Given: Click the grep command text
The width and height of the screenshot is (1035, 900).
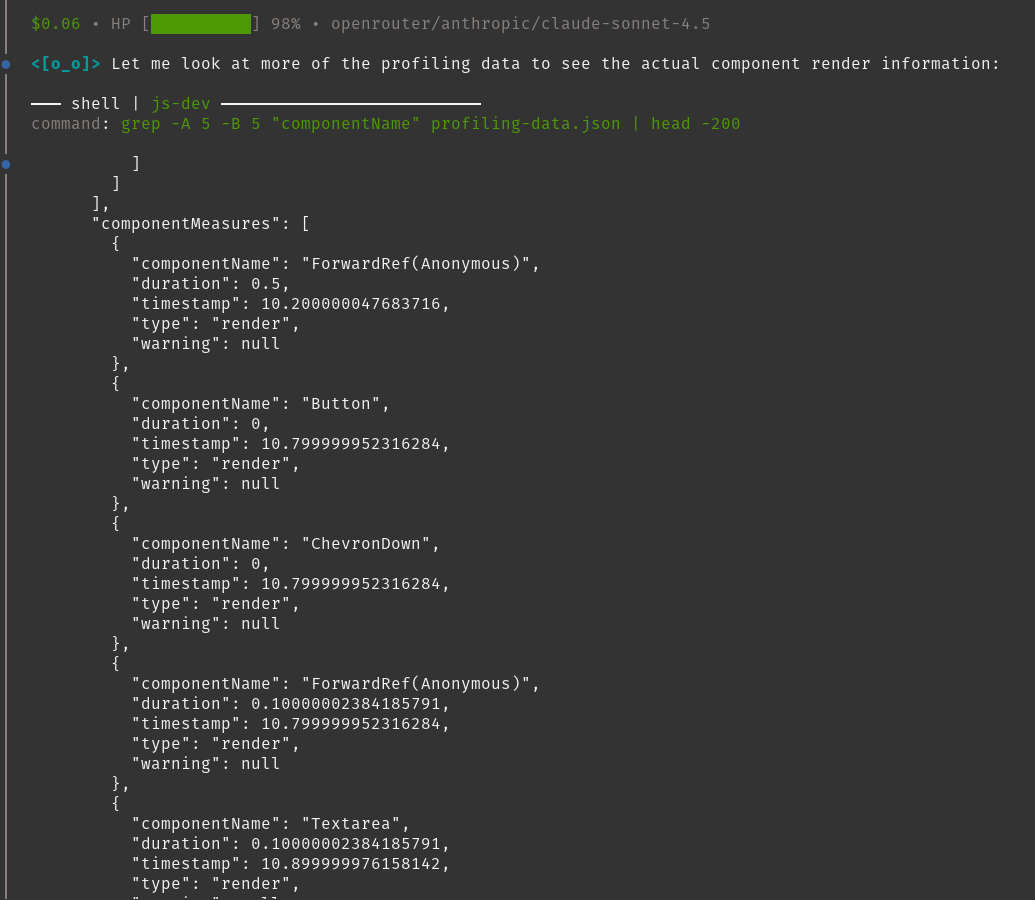Looking at the screenshot, I should 430,124.
